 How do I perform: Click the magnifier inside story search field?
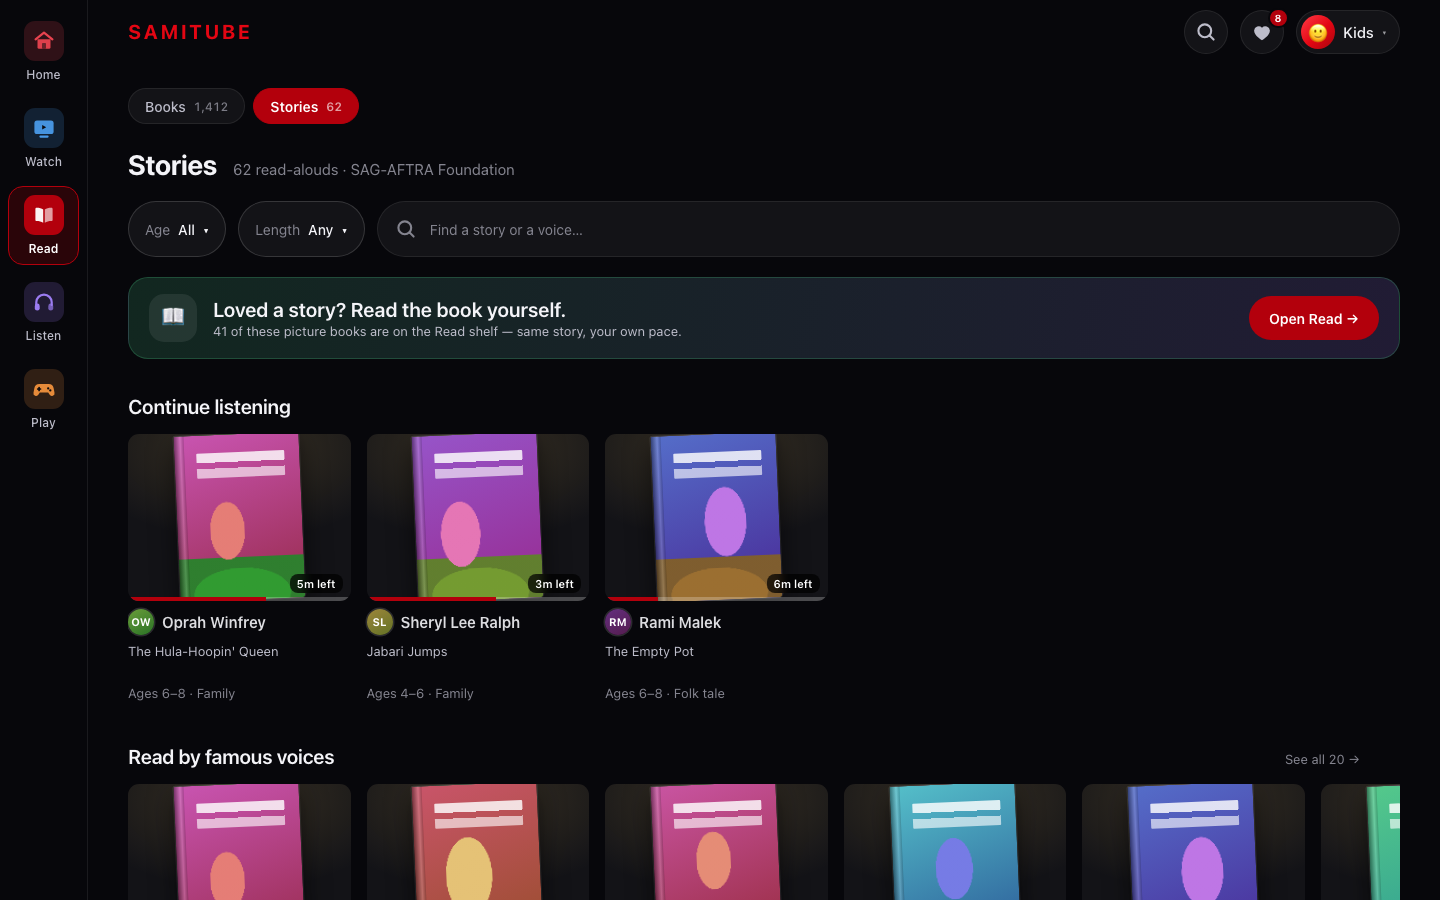(x=406, y=229)
